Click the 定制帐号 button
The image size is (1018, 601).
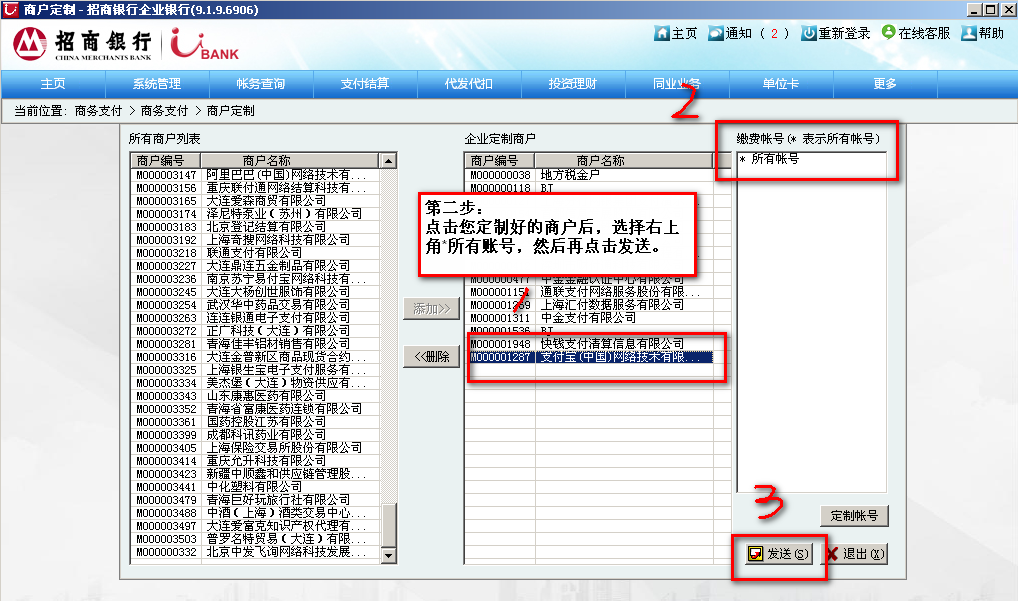pyautogui.click(x=854, y=516)
